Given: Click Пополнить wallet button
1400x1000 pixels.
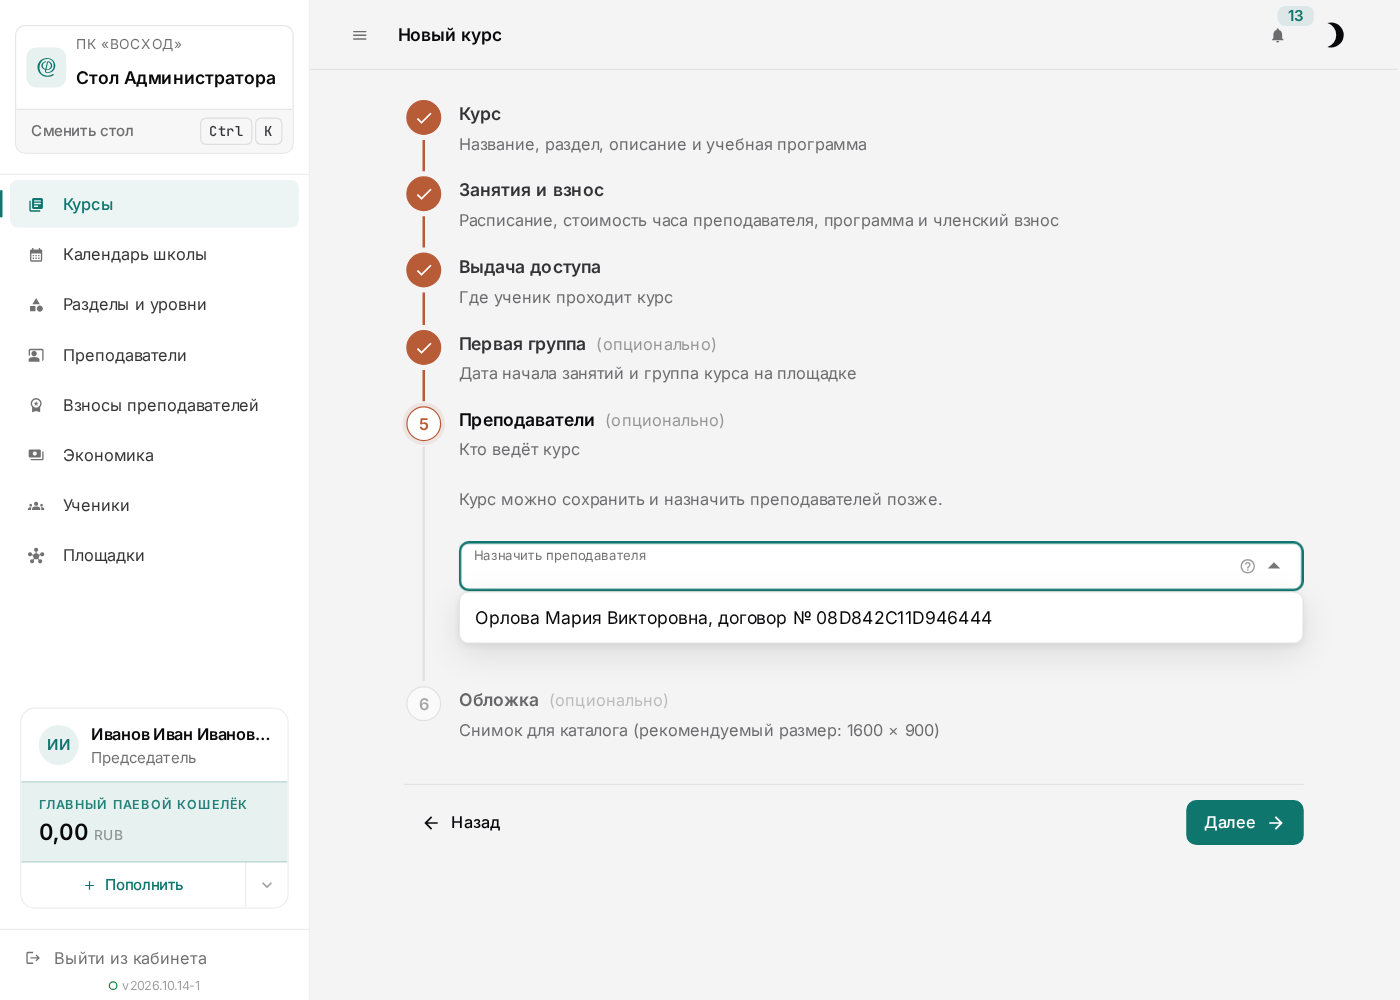Looking at the screenshot, I should click(134, 885).
